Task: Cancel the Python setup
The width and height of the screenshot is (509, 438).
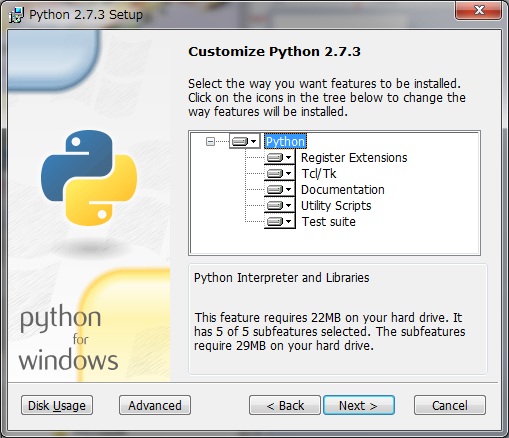Action: (x=450, y=405)
